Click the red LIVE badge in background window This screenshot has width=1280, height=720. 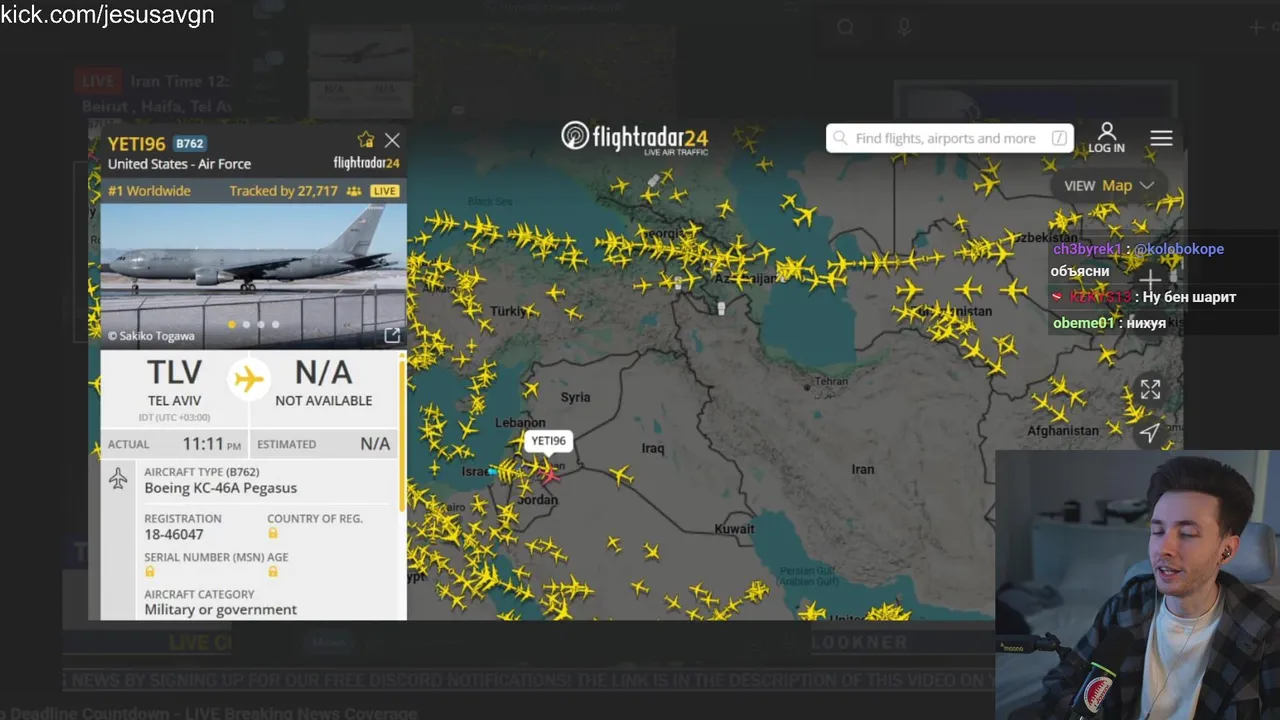(x=98, y=81)
